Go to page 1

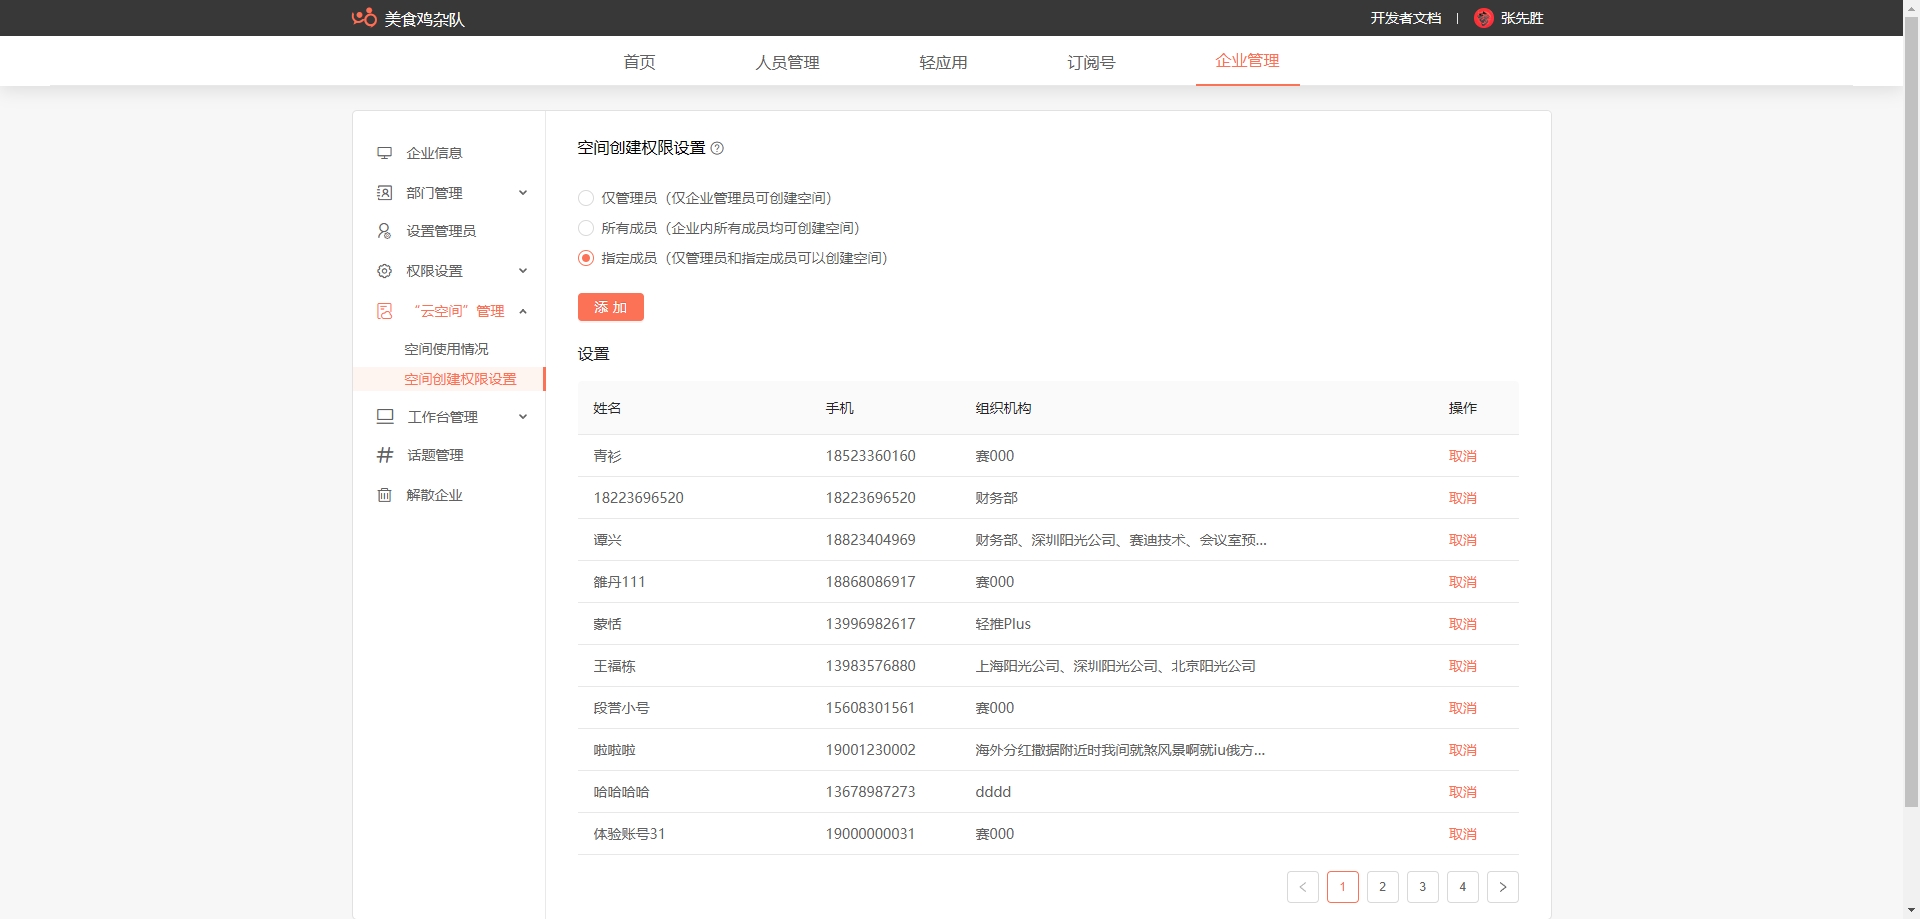click(x=1343, y=887)
